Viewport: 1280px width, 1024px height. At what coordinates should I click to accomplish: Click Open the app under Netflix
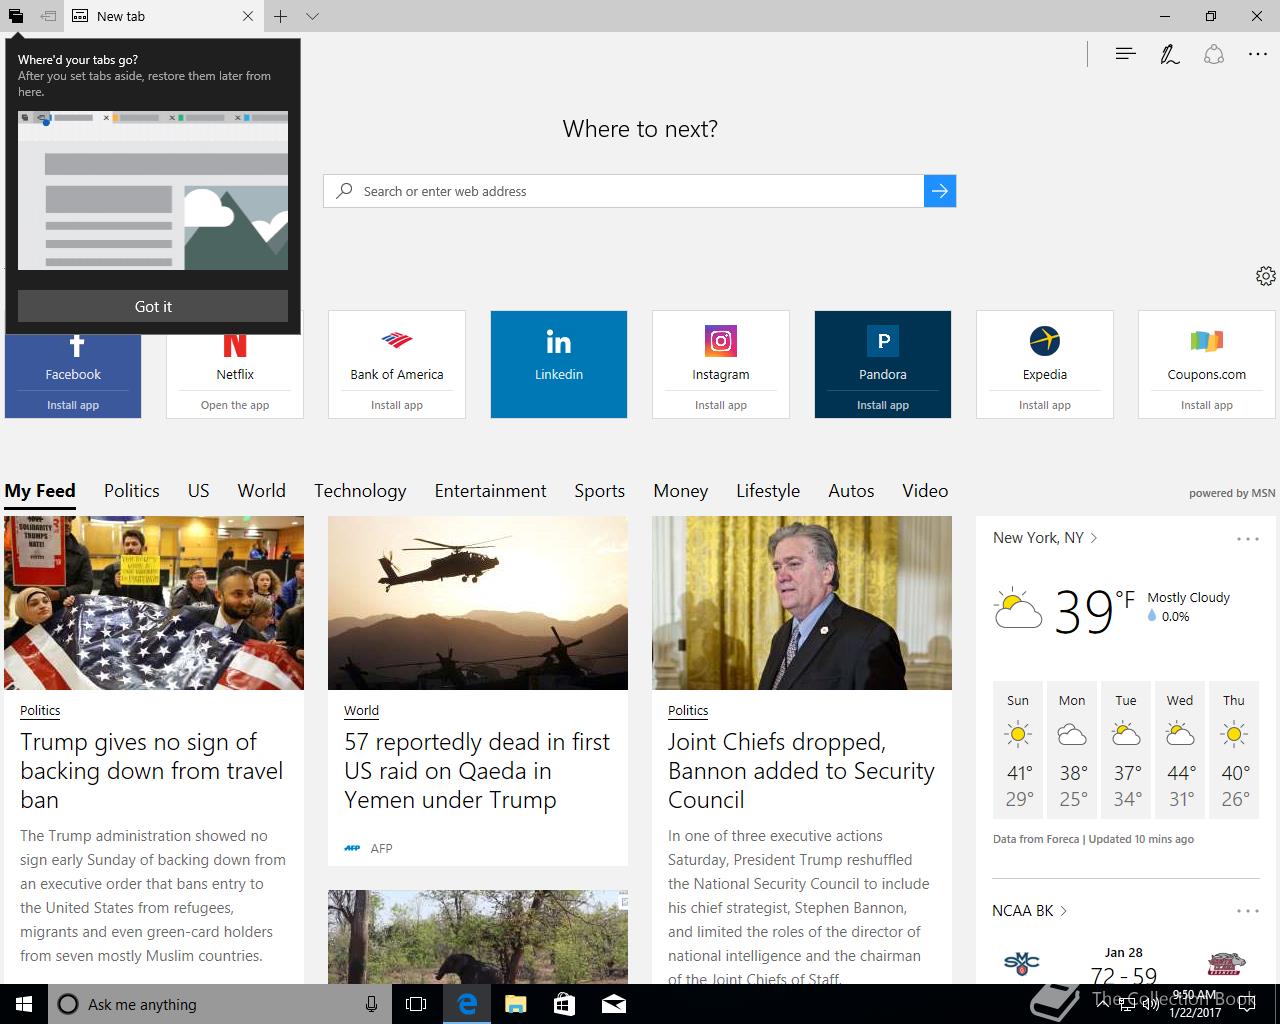(235, 405)
